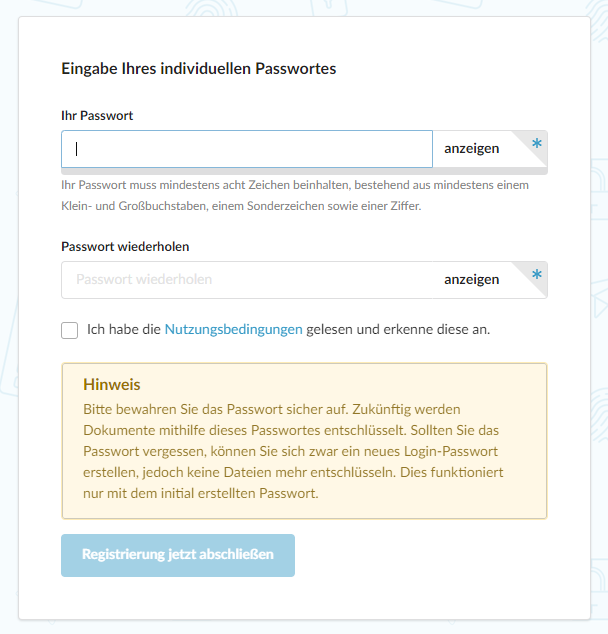Click 'gelesen und erkenne diese an' text
The width and height of the screenshot is (608, 634).
pos(398,329)
